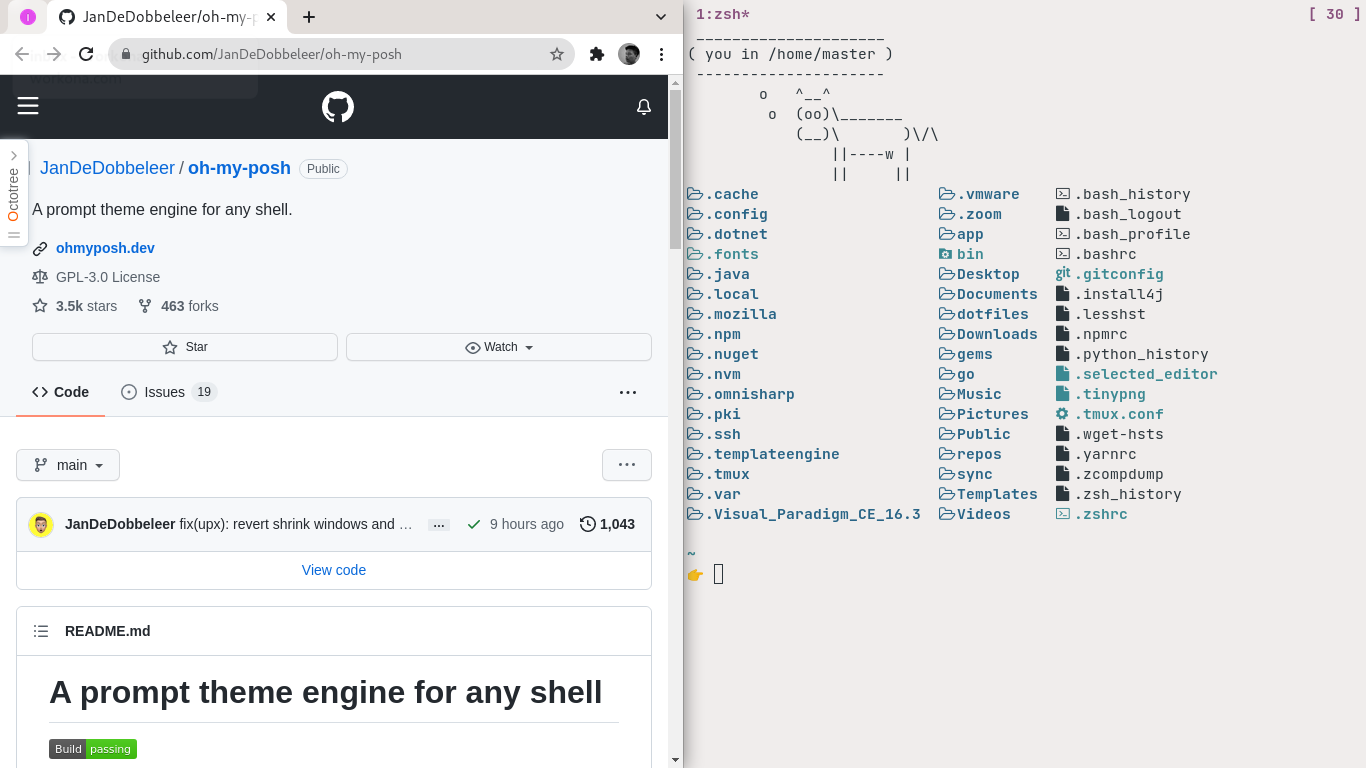Open more repository tabs ellipsis
This screenshot has height=768, width=1366.
pos(628,392)
